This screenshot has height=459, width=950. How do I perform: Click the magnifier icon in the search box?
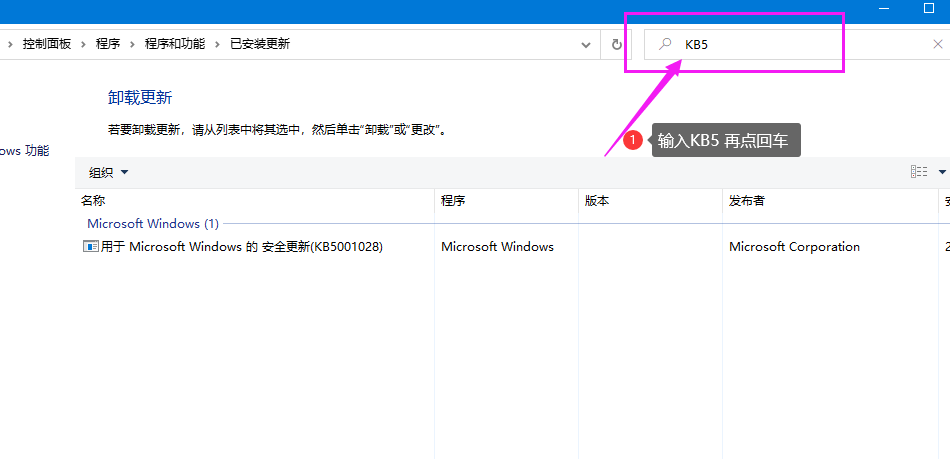665,44
